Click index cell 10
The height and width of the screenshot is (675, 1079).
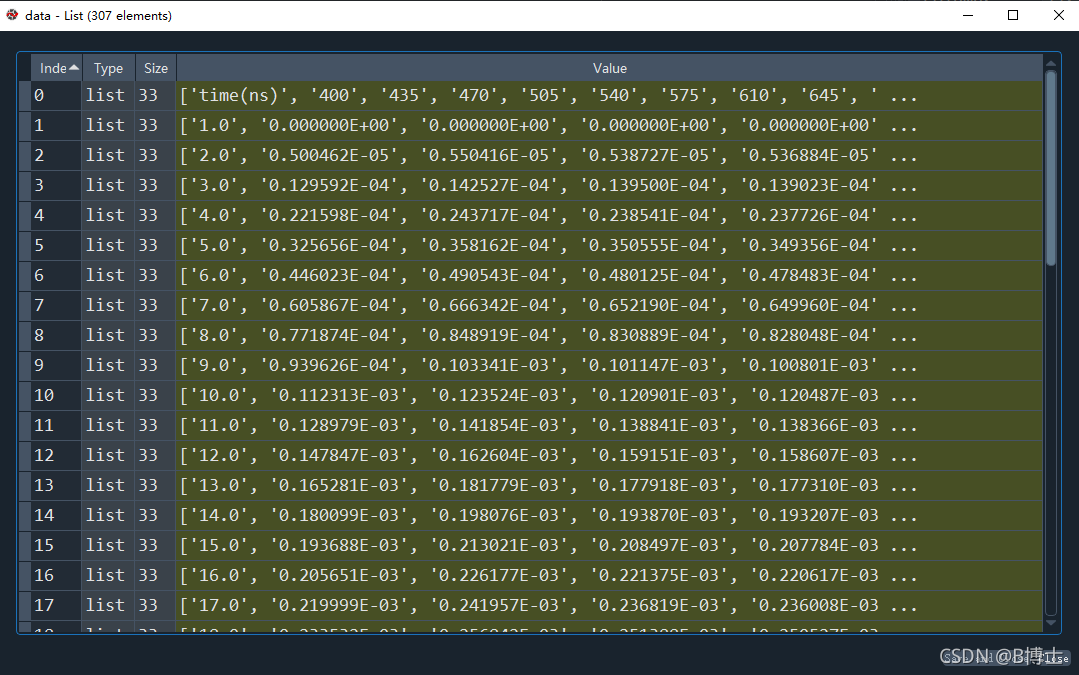[x=56, y=396]
